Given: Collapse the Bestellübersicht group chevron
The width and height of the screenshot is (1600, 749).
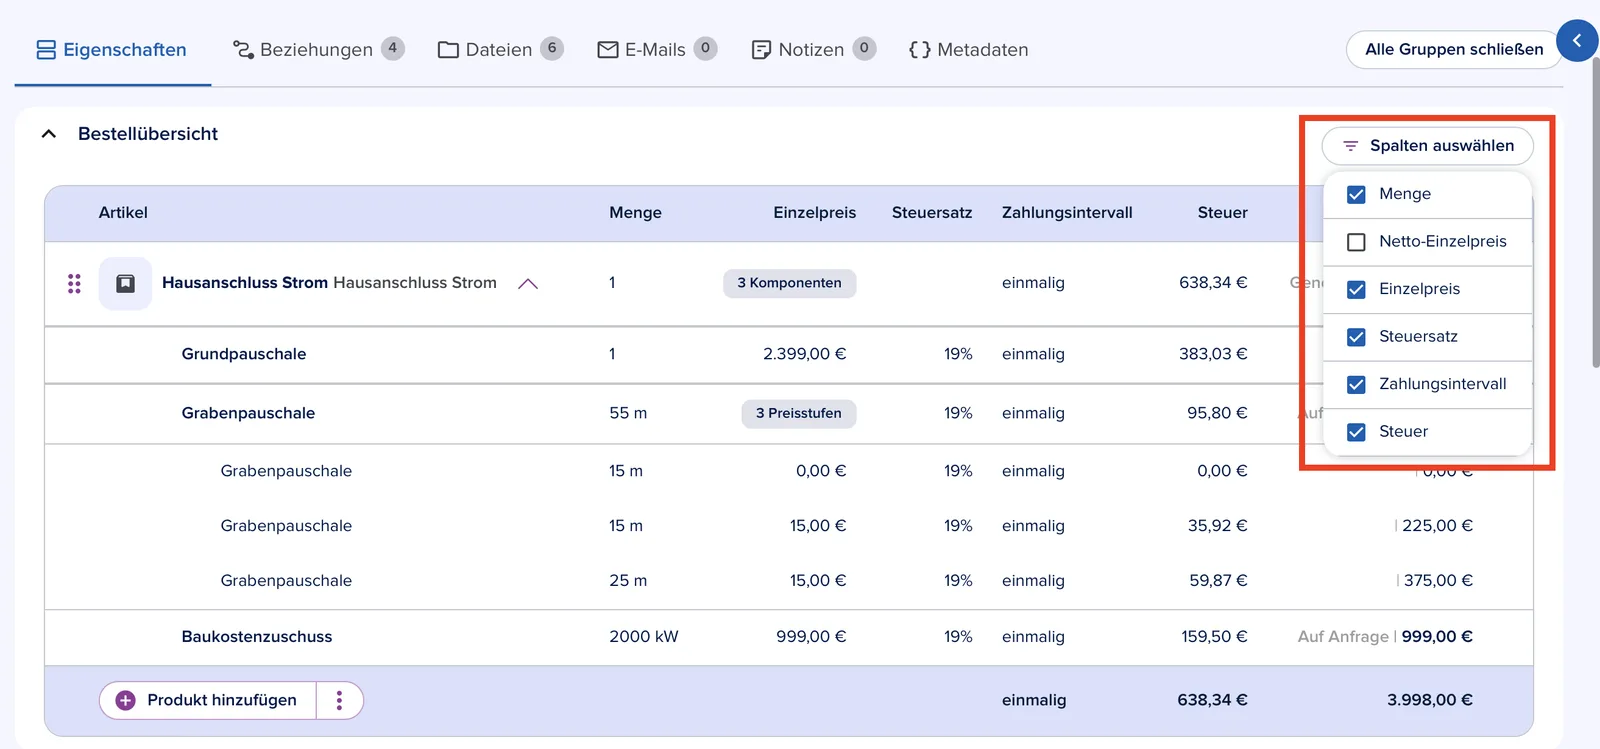Looking at the screenshot, I should pos(48,134).
